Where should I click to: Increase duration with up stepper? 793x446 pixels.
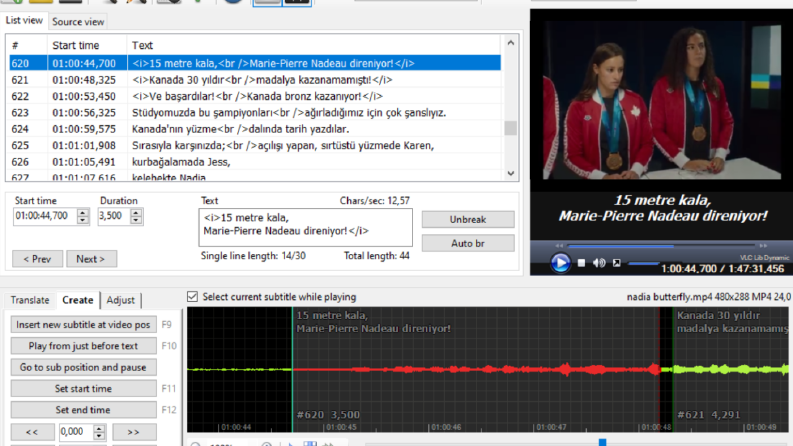tap(136, 213)
